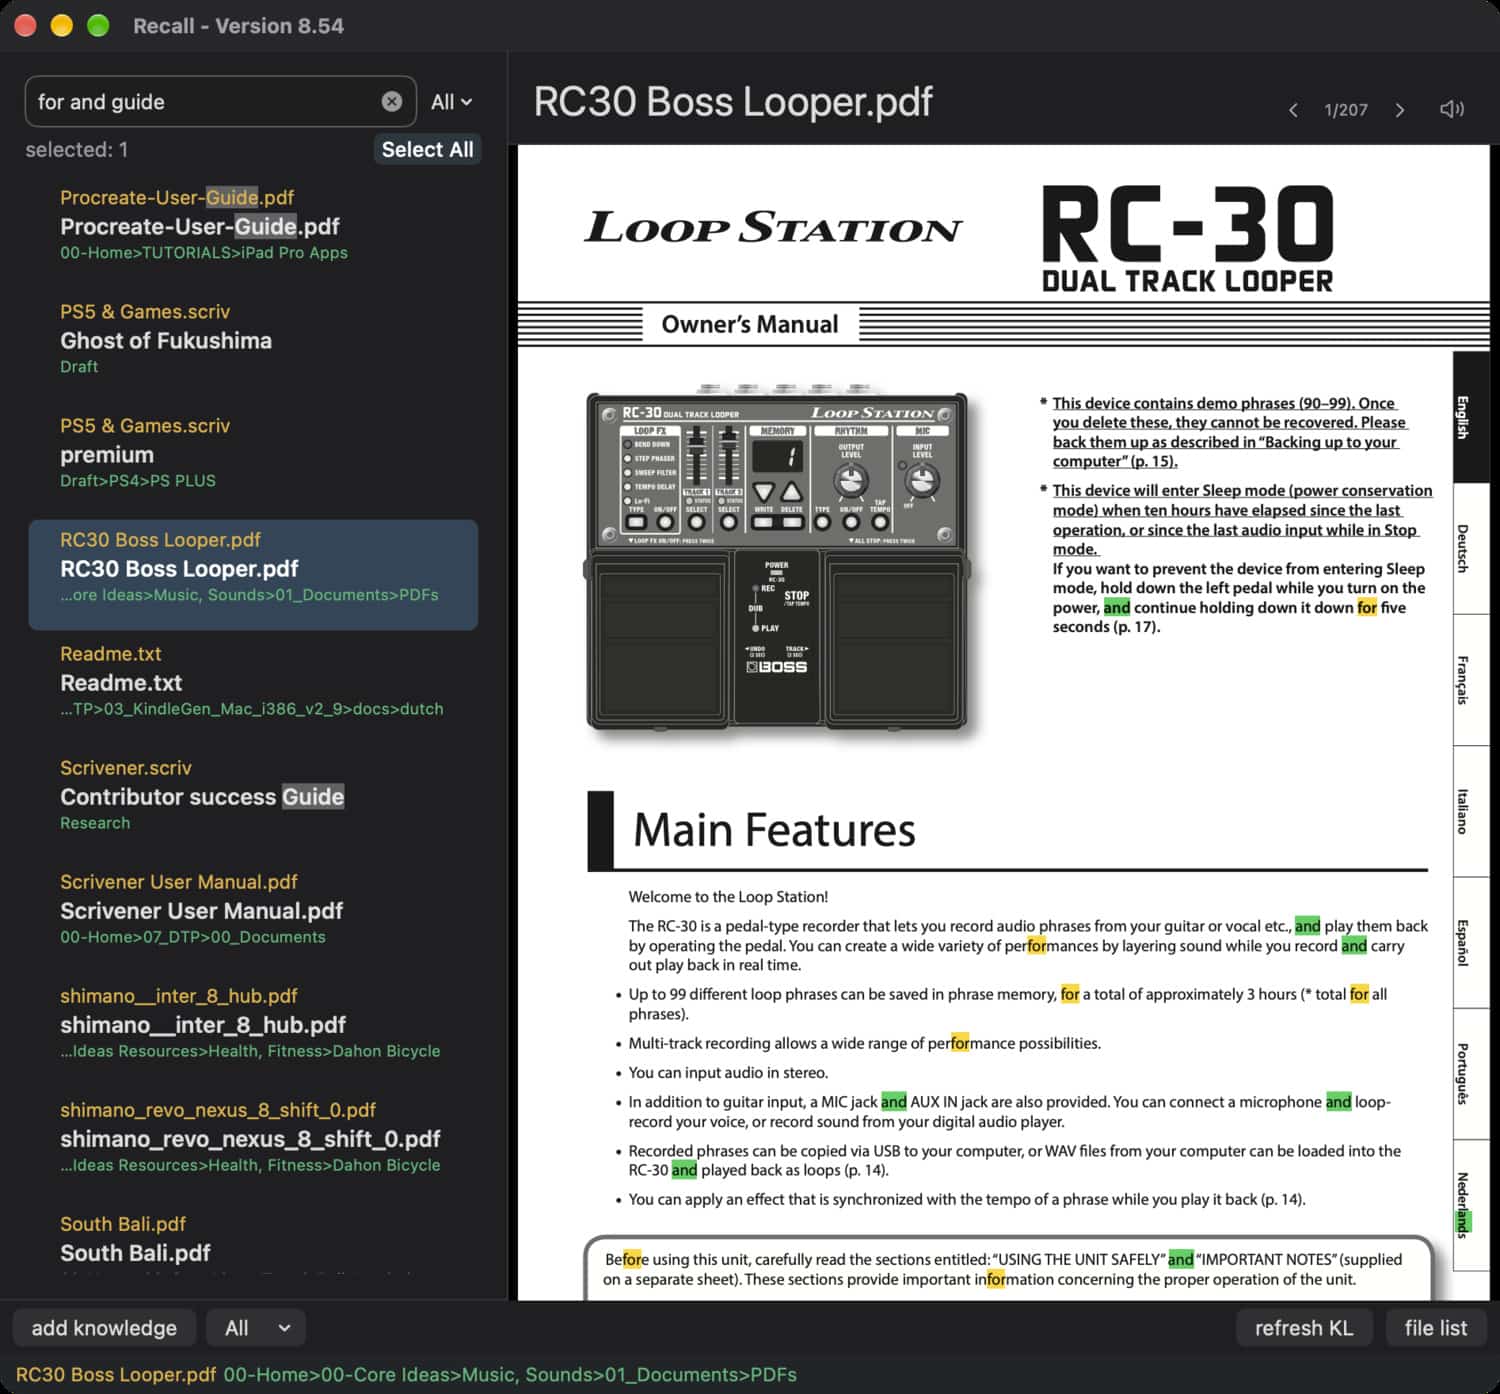The height and width of the screenshot is (1394, 1500).
Task: Select the Procreate-User-Guide.pdf result
Action: 253,225
